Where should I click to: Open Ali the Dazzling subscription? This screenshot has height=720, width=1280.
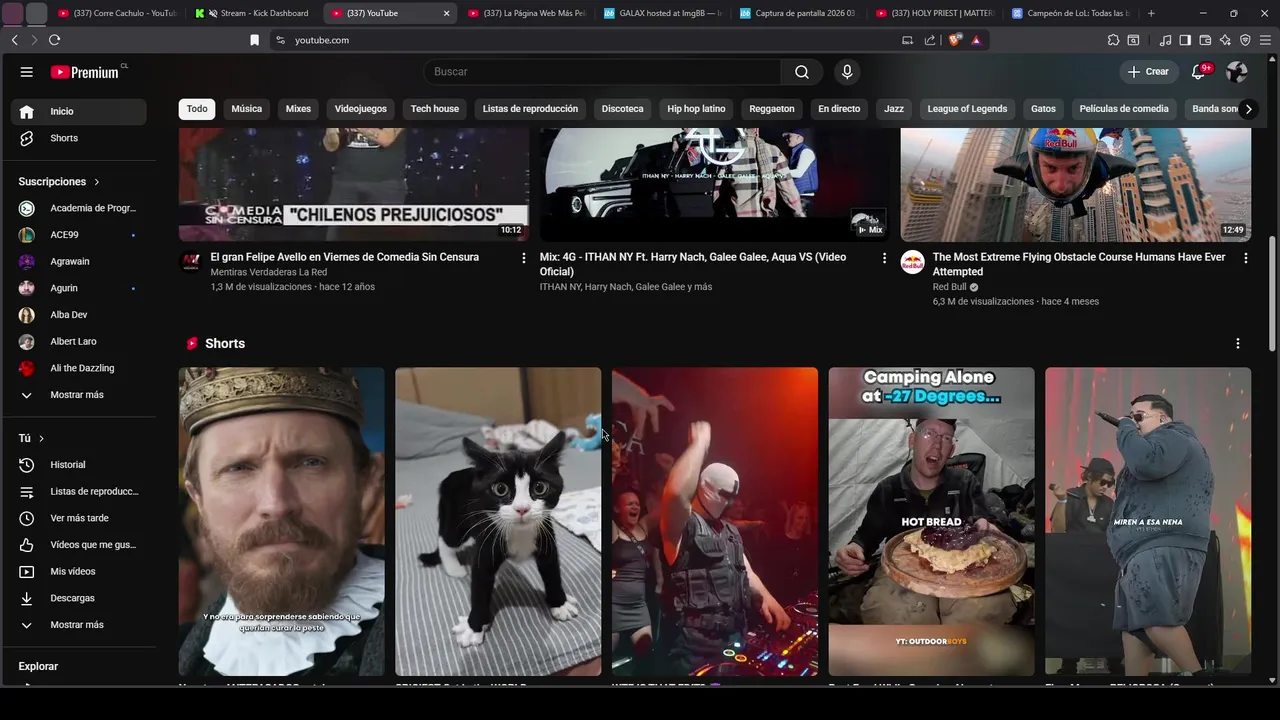pyautogui.click(x=80, y=368)
